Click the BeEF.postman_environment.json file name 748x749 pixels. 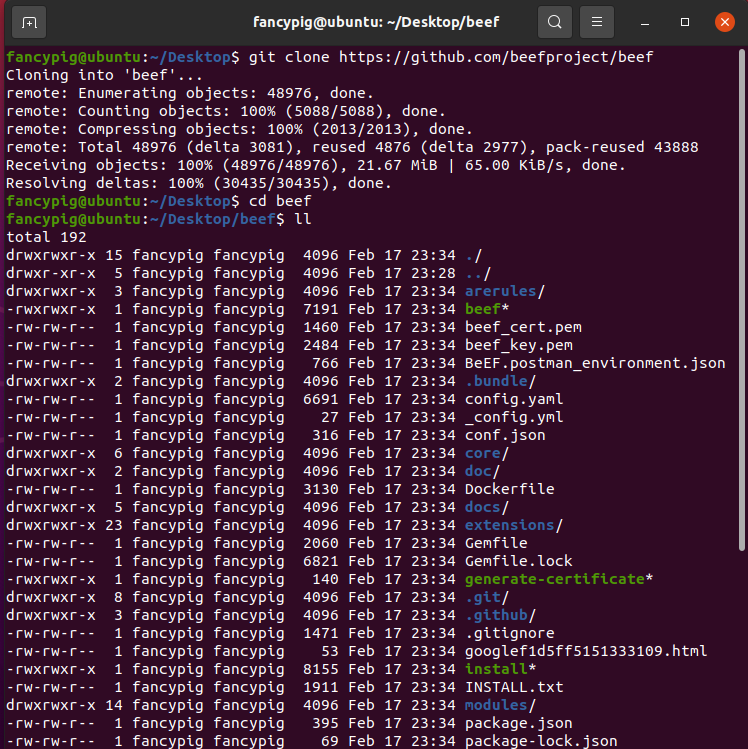(595, 363)
